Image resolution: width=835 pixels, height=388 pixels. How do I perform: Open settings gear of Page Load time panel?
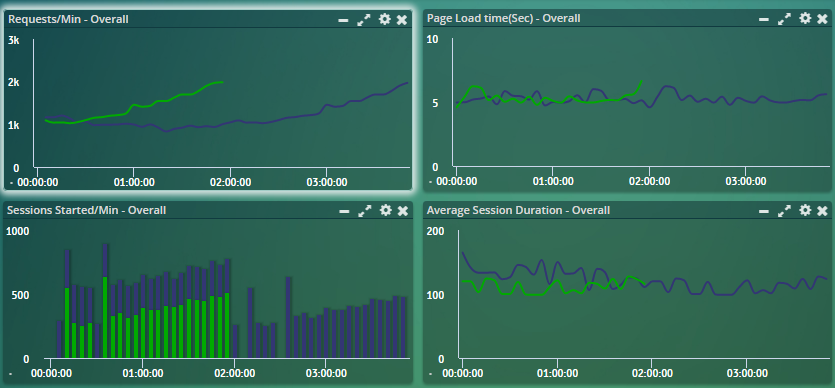(805, 19)
